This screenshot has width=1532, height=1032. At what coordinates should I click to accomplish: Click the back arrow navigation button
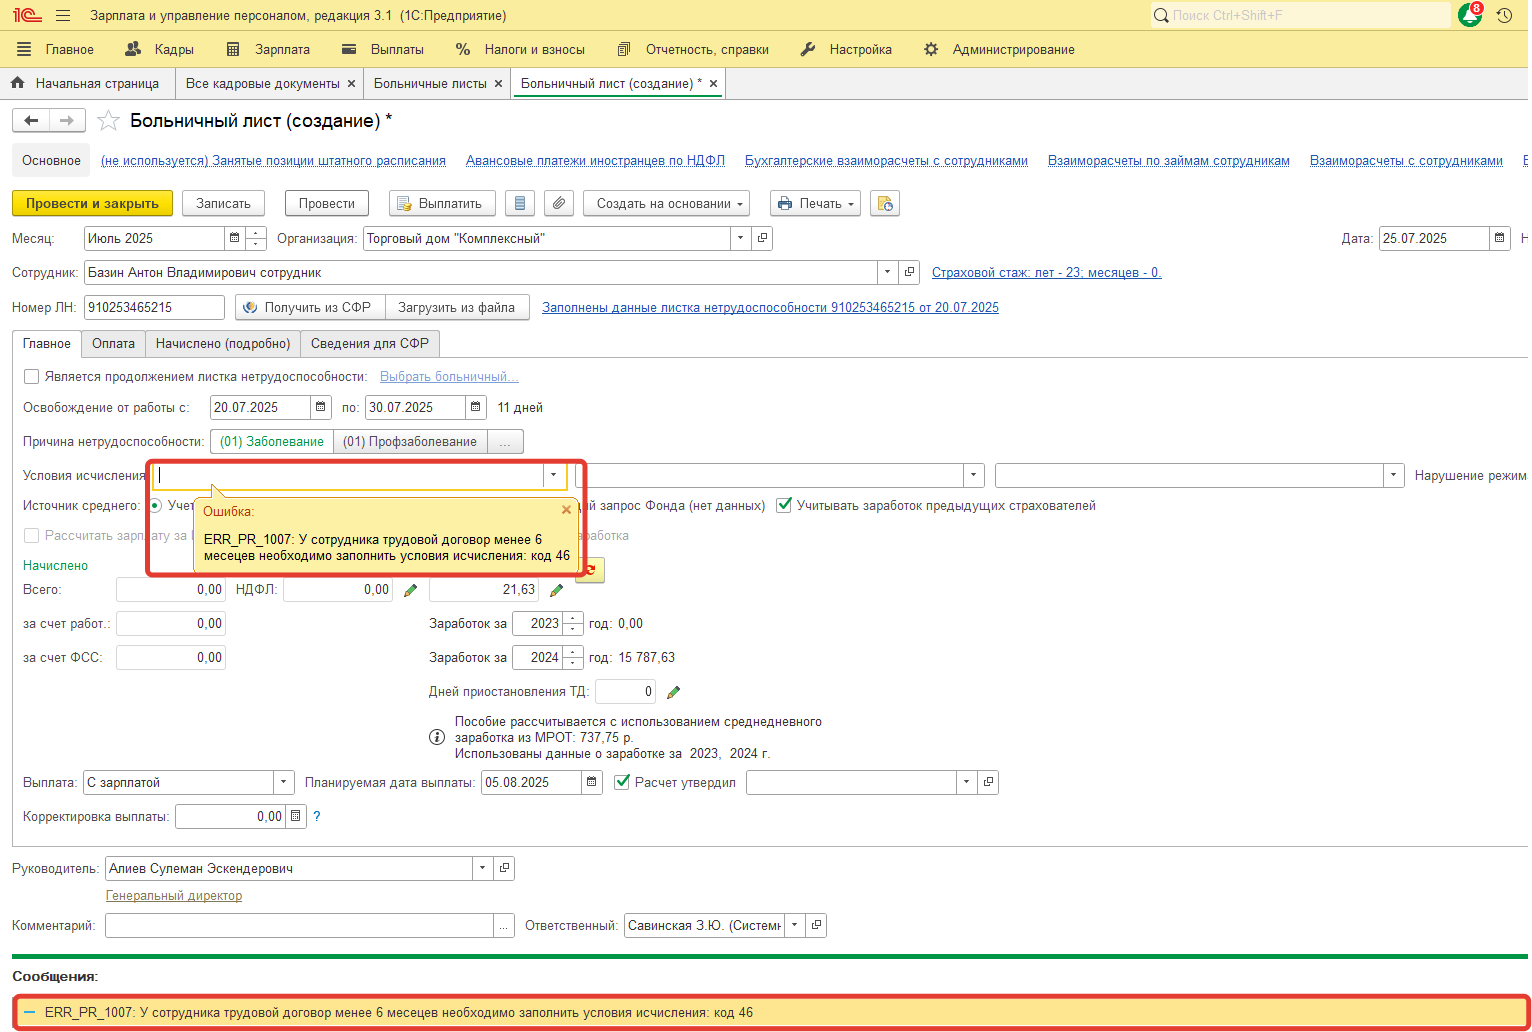pyautogui.click(x=31, y=121)
